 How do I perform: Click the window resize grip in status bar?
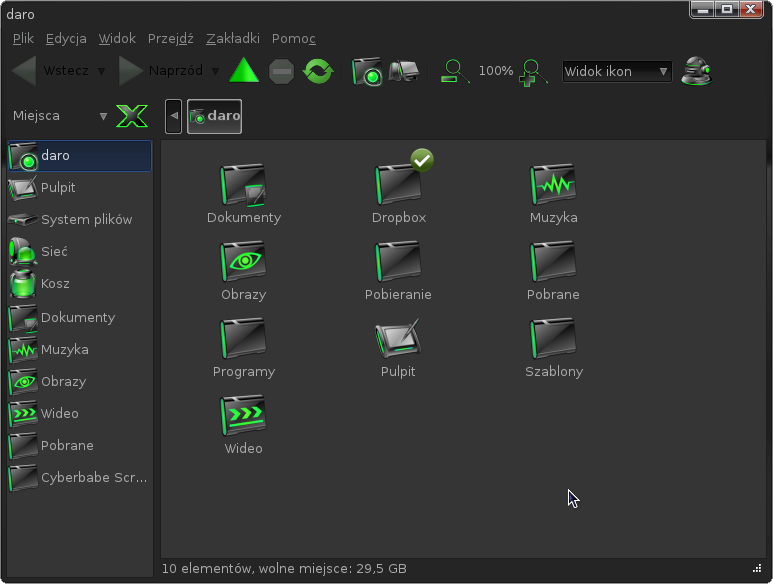(x=757, y=569)
